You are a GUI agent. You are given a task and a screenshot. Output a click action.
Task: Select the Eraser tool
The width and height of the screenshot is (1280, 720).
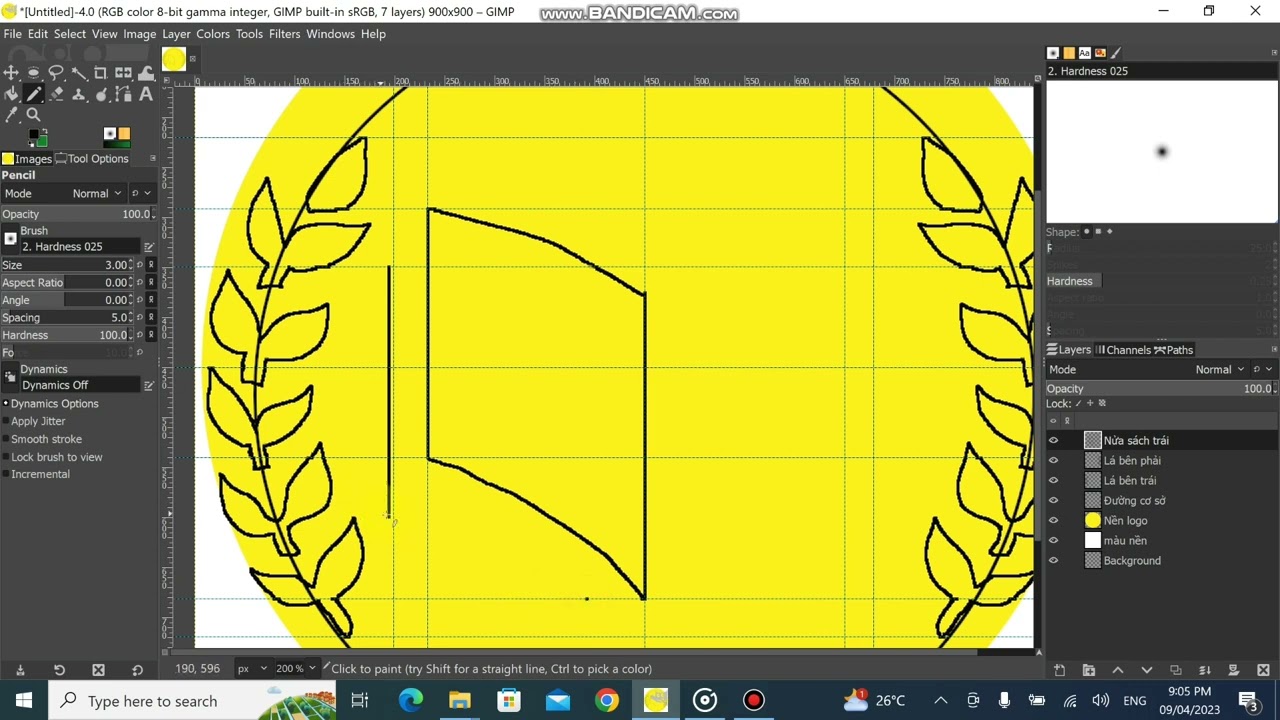tap(56, 94)
